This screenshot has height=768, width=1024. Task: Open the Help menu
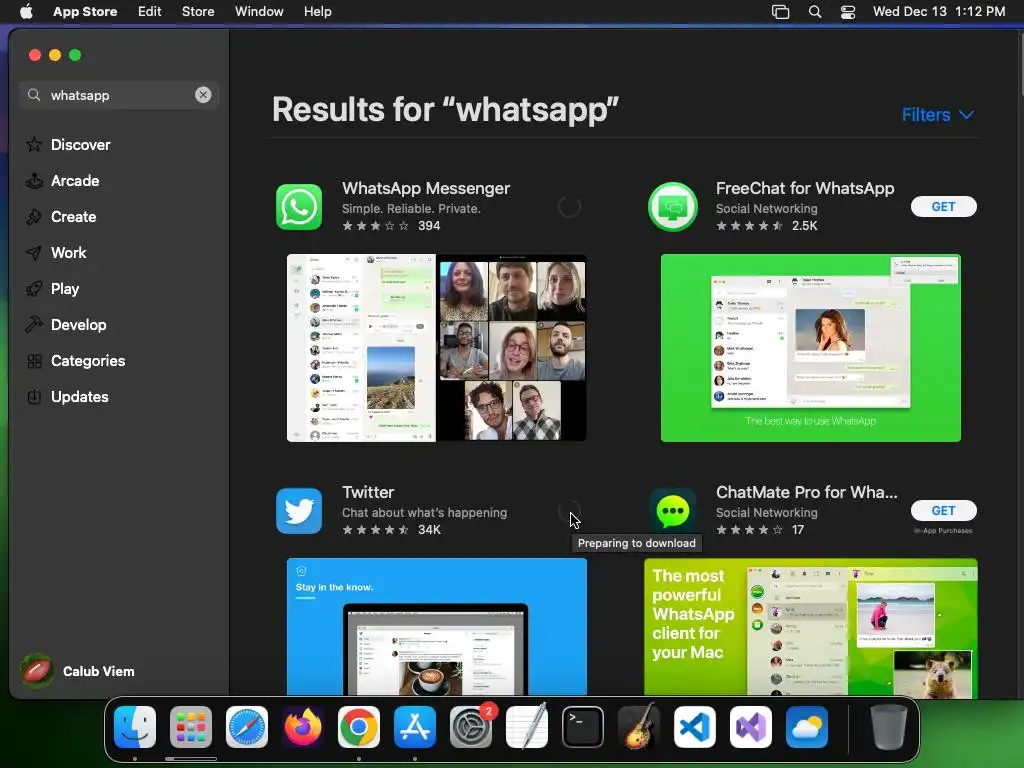coord(317,11)
